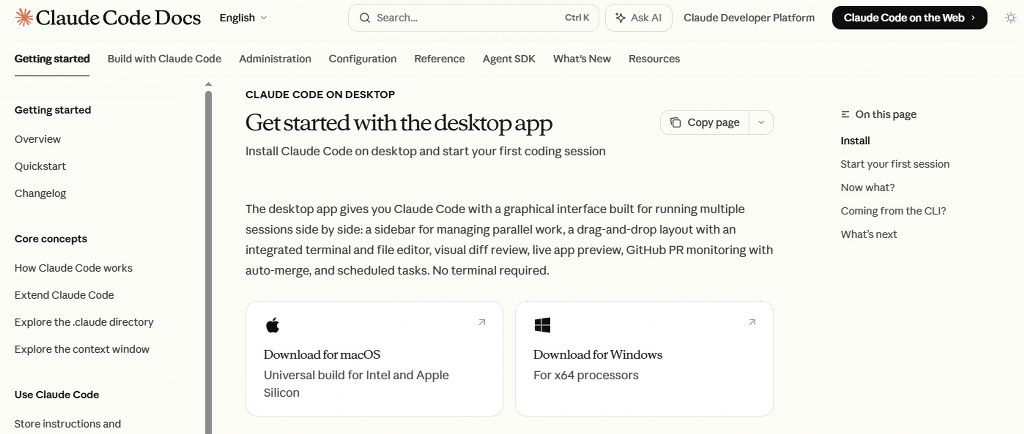This screenshot has height=434, width=1024.
Task: Click the copy icon in Copy page
Action: 676,122
